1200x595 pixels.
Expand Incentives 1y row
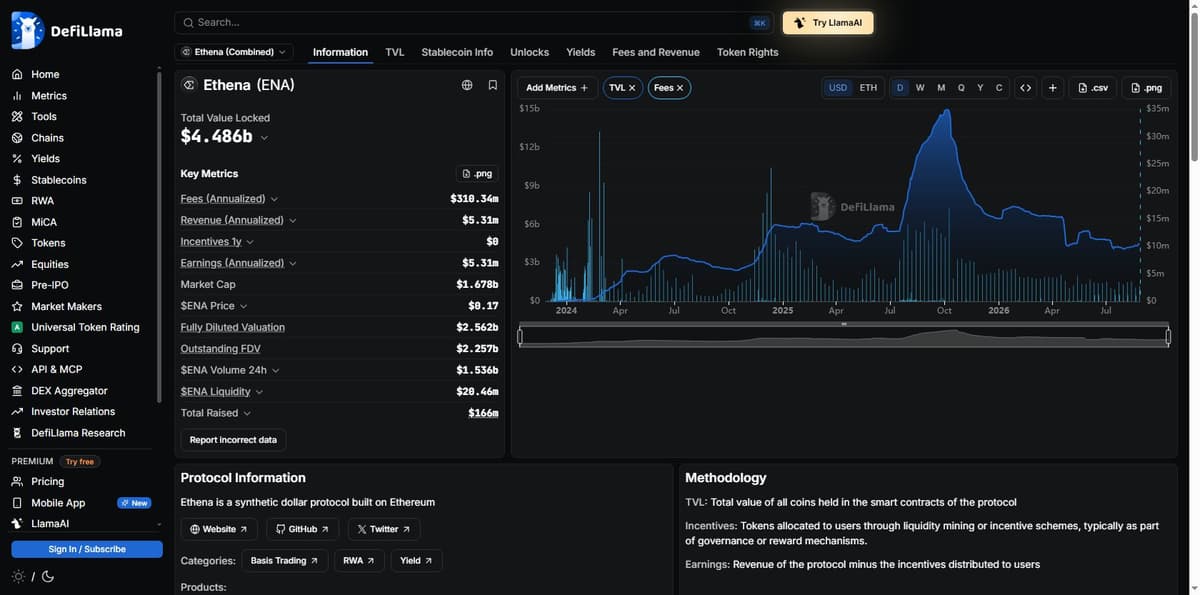[x=250, y=242]
